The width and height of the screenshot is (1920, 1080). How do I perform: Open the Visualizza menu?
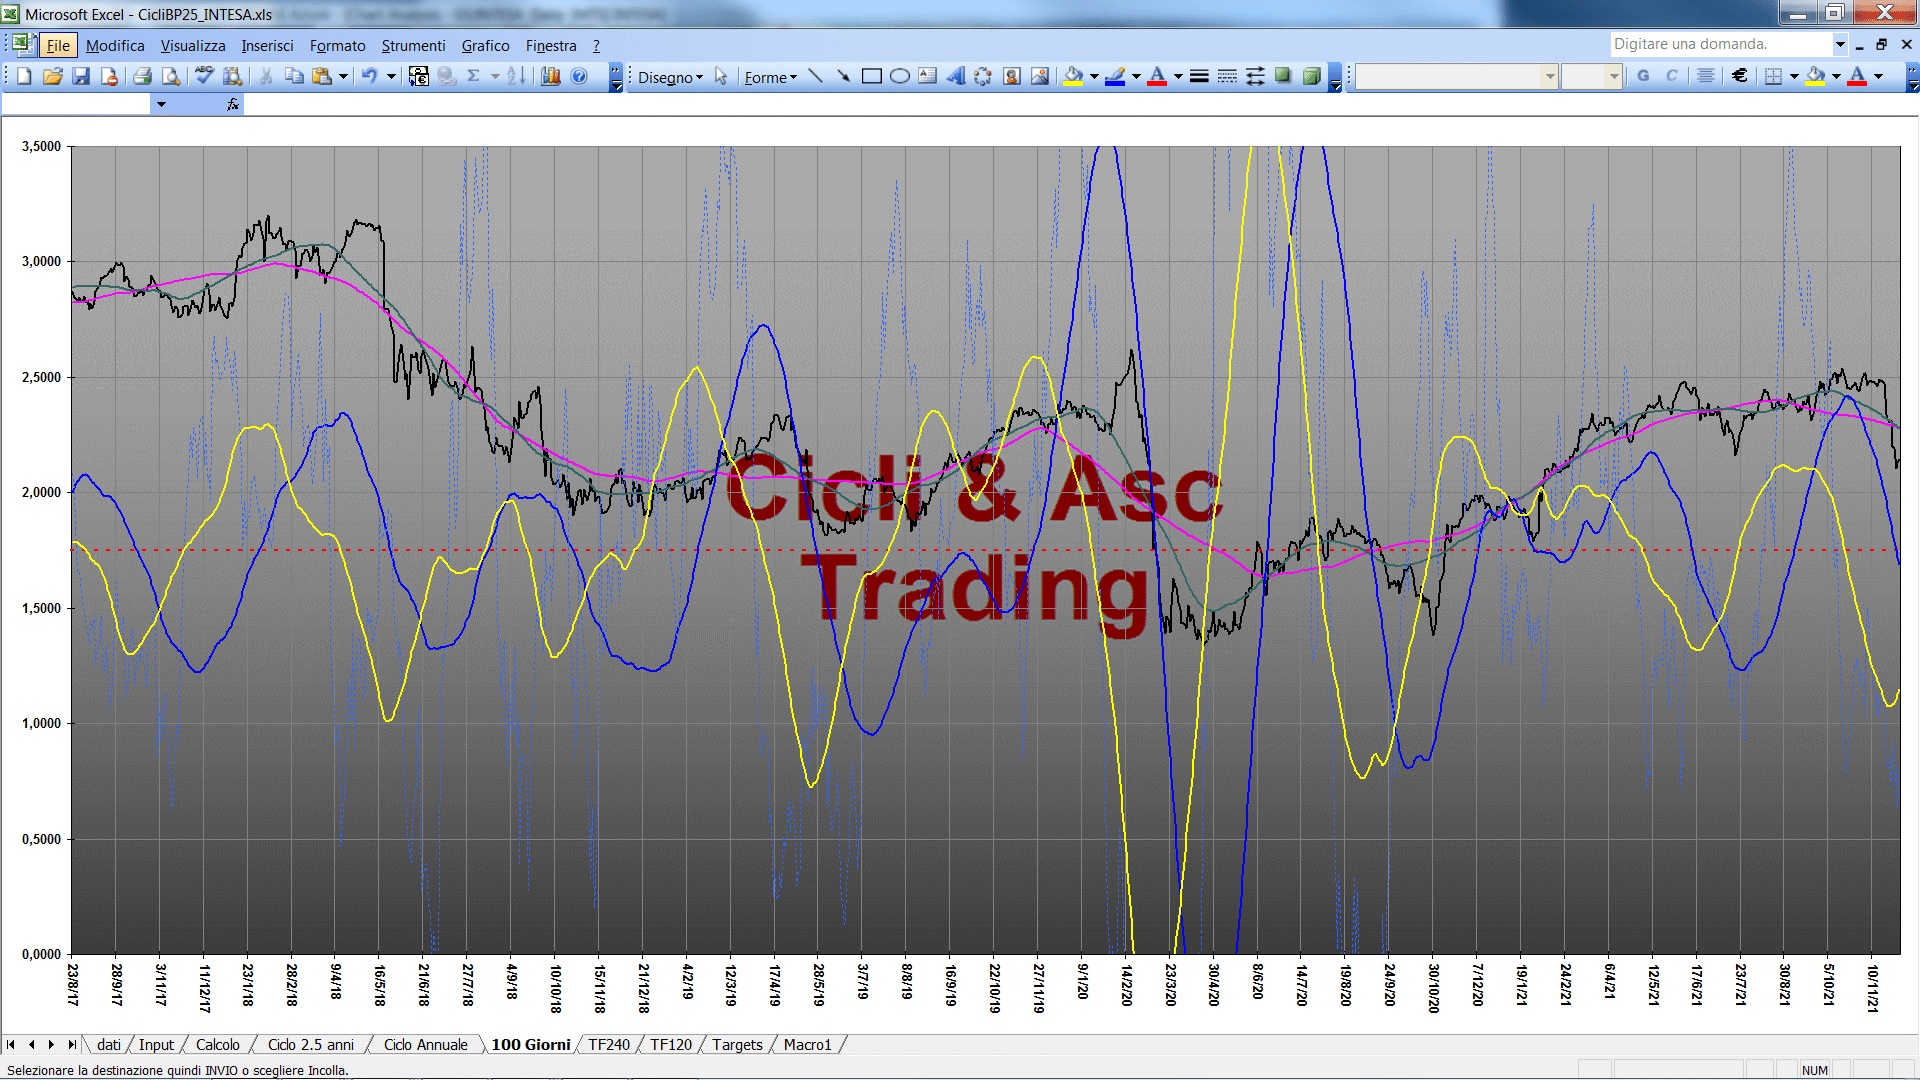click(193, 45)
